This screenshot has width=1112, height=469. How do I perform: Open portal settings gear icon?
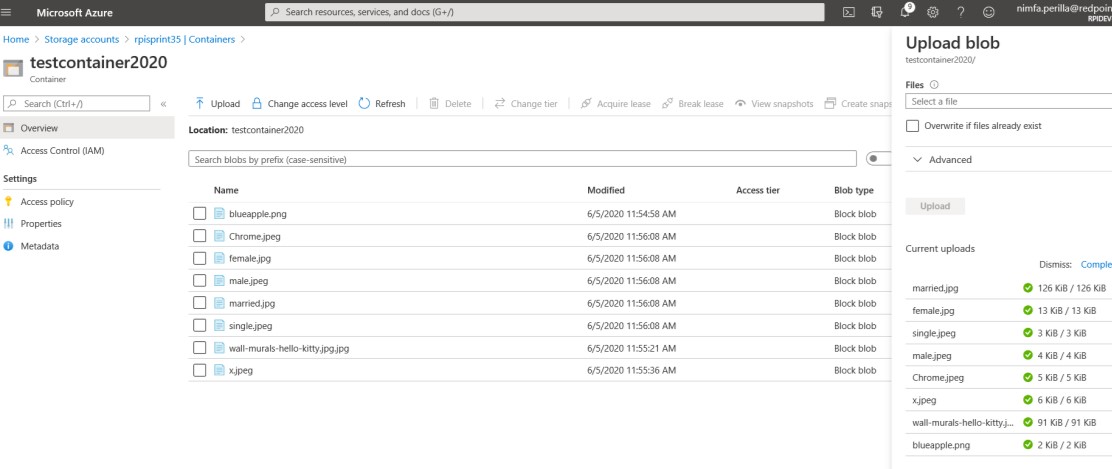933,12
